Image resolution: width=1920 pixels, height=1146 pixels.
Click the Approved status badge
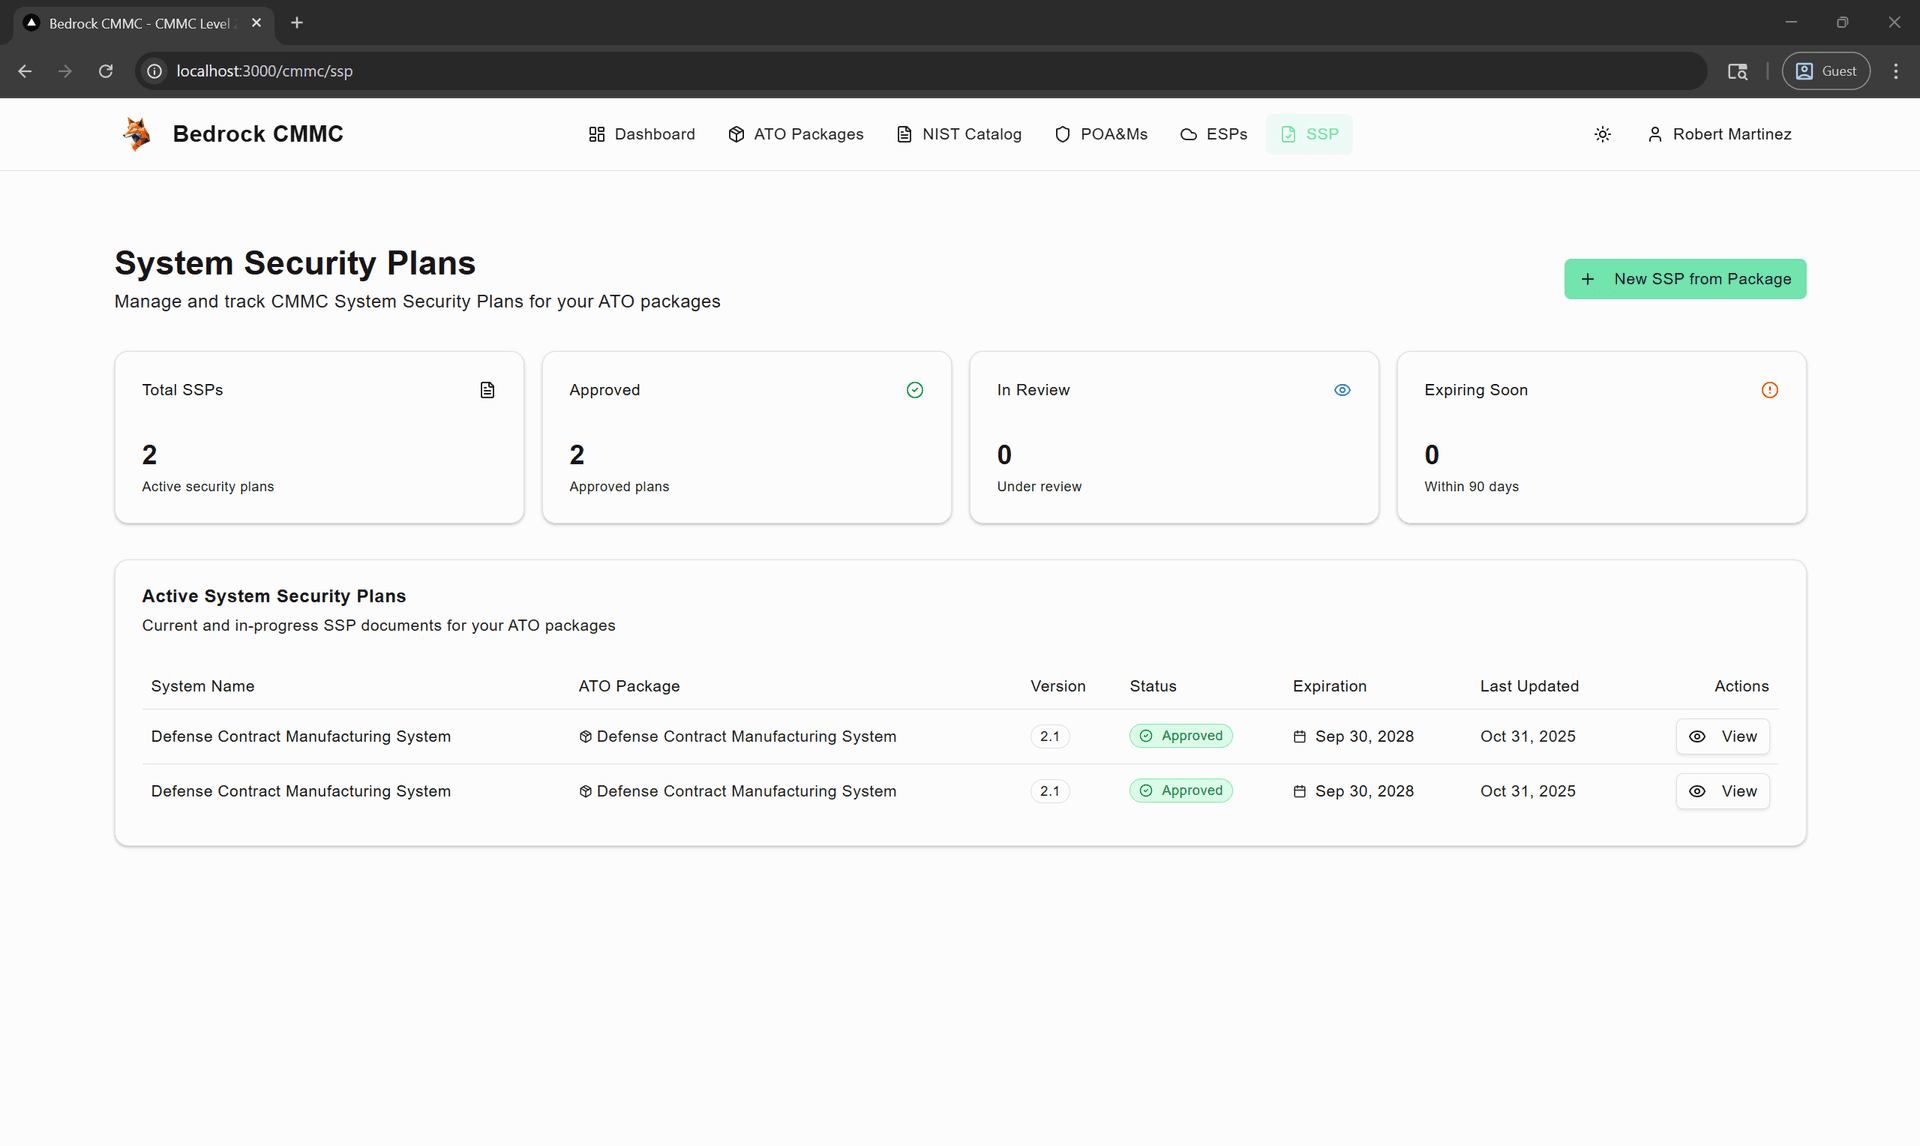click(x=1181, y=736)
